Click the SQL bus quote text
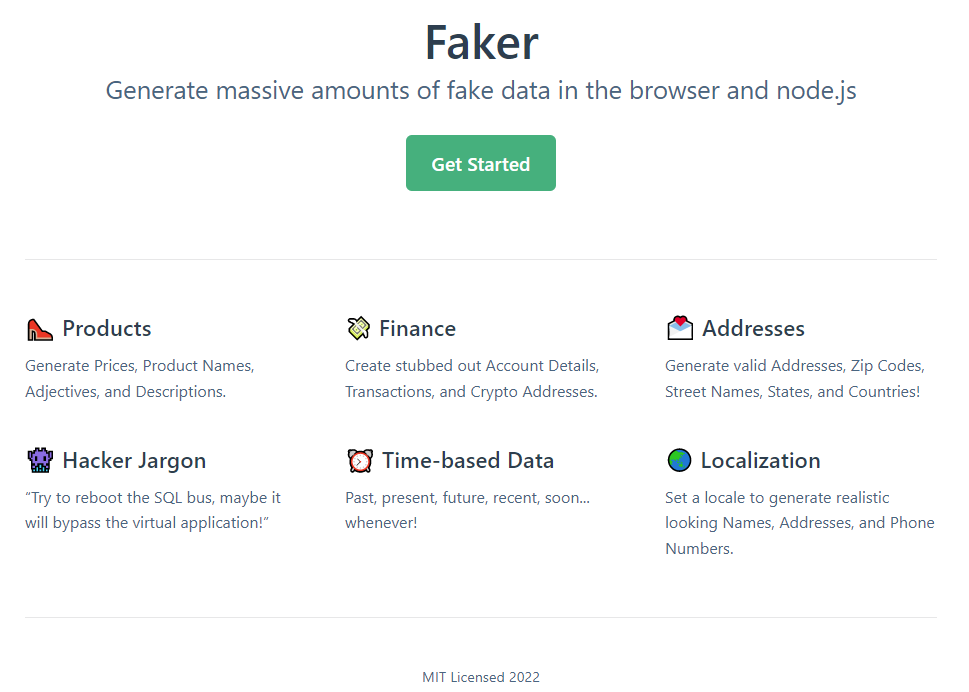969x692 pixels. (x=153, y=510)
